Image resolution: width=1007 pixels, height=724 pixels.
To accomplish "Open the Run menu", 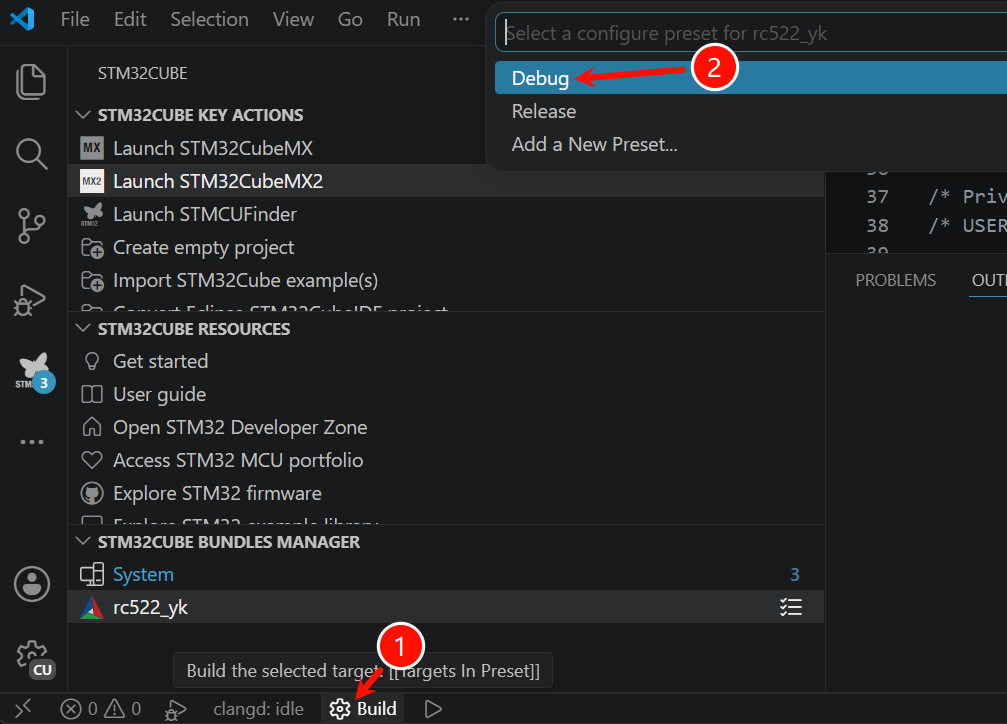I will pos(403,19).
